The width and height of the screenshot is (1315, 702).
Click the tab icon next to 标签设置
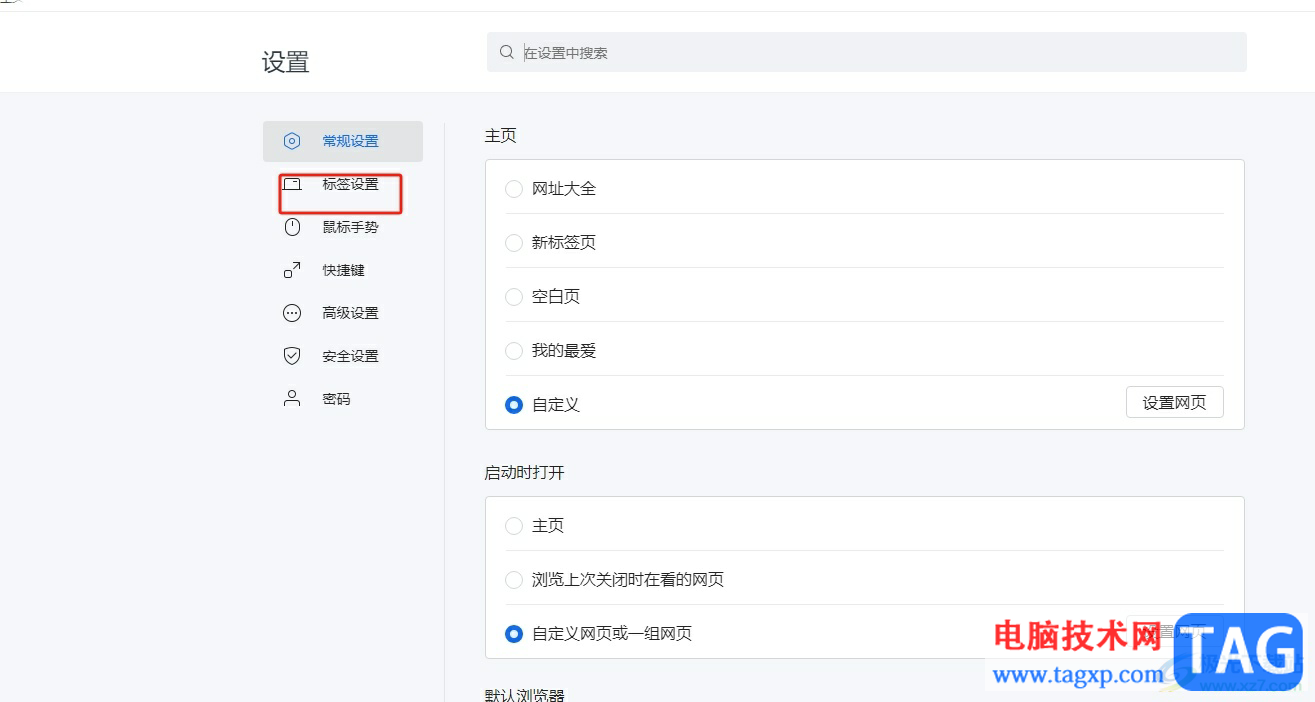pyautogui.click(x=291, y=184)
